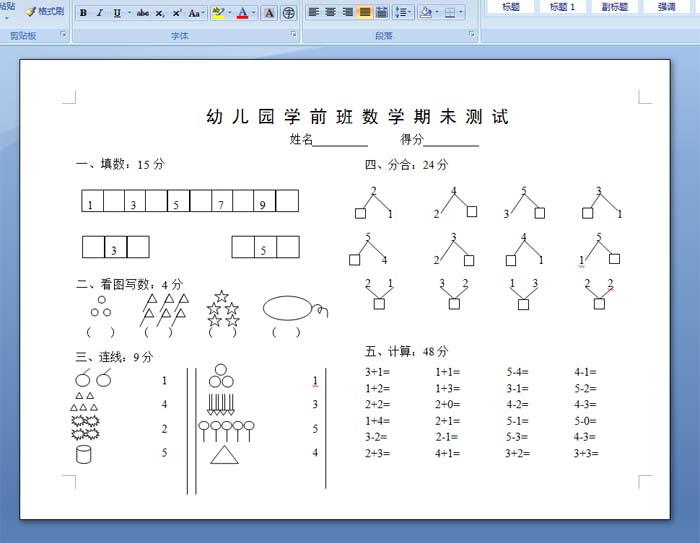
Task: Apply the 副标题 style
Action: (x=615, y=7)
